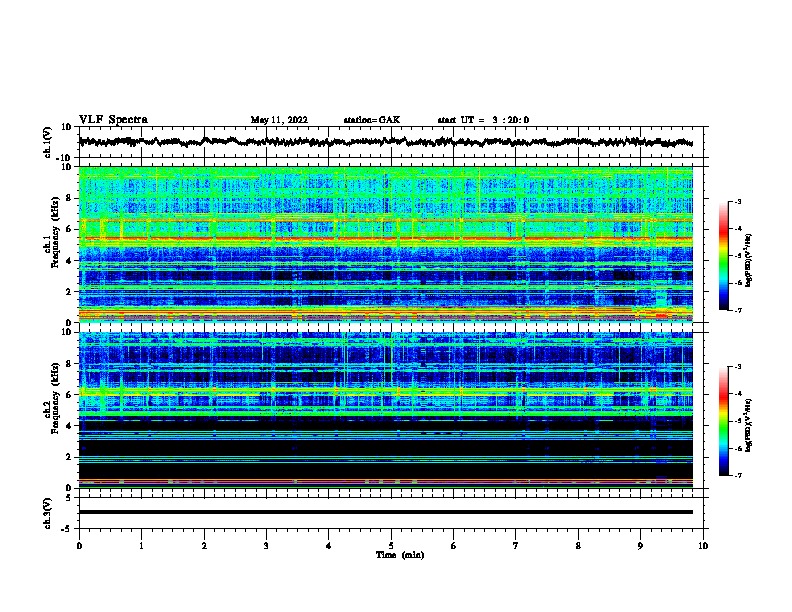Click the ch.1(V) axis label of top waveform
The image size is (792, 612).
point(48,142)
